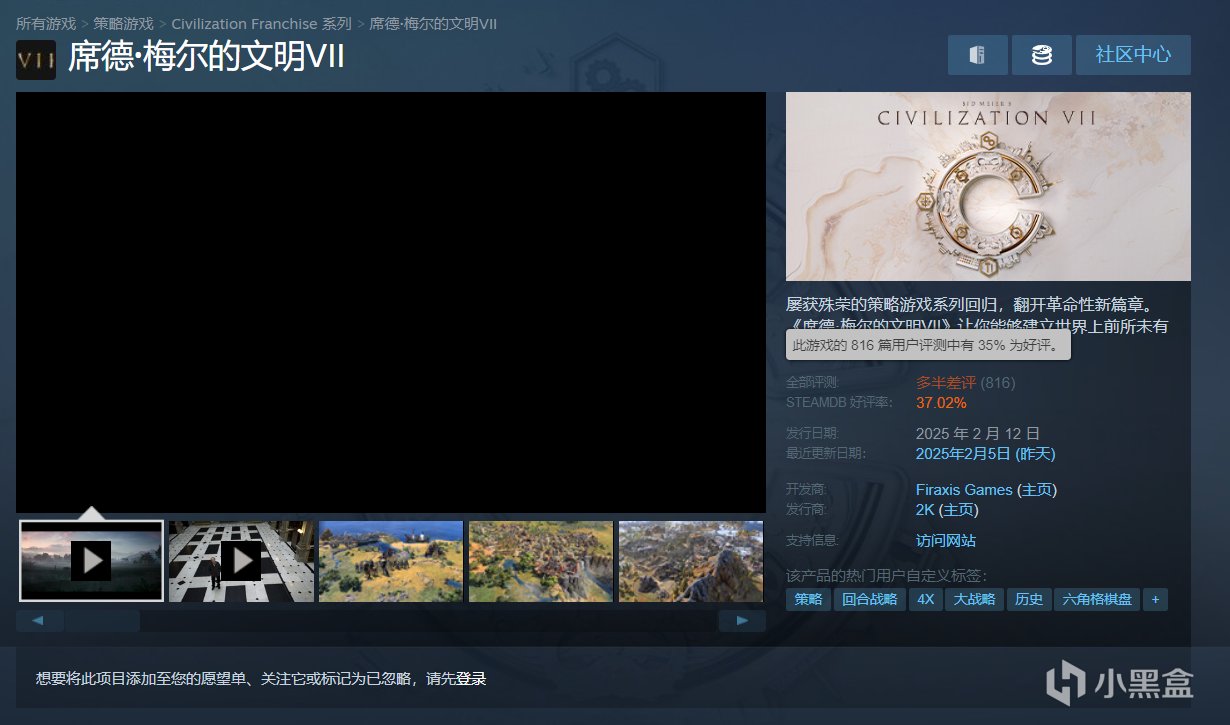The height and width of the screenshot is (725, 1230).
Task: Play the first trailer thumbnail
Action: pos(91,561)
